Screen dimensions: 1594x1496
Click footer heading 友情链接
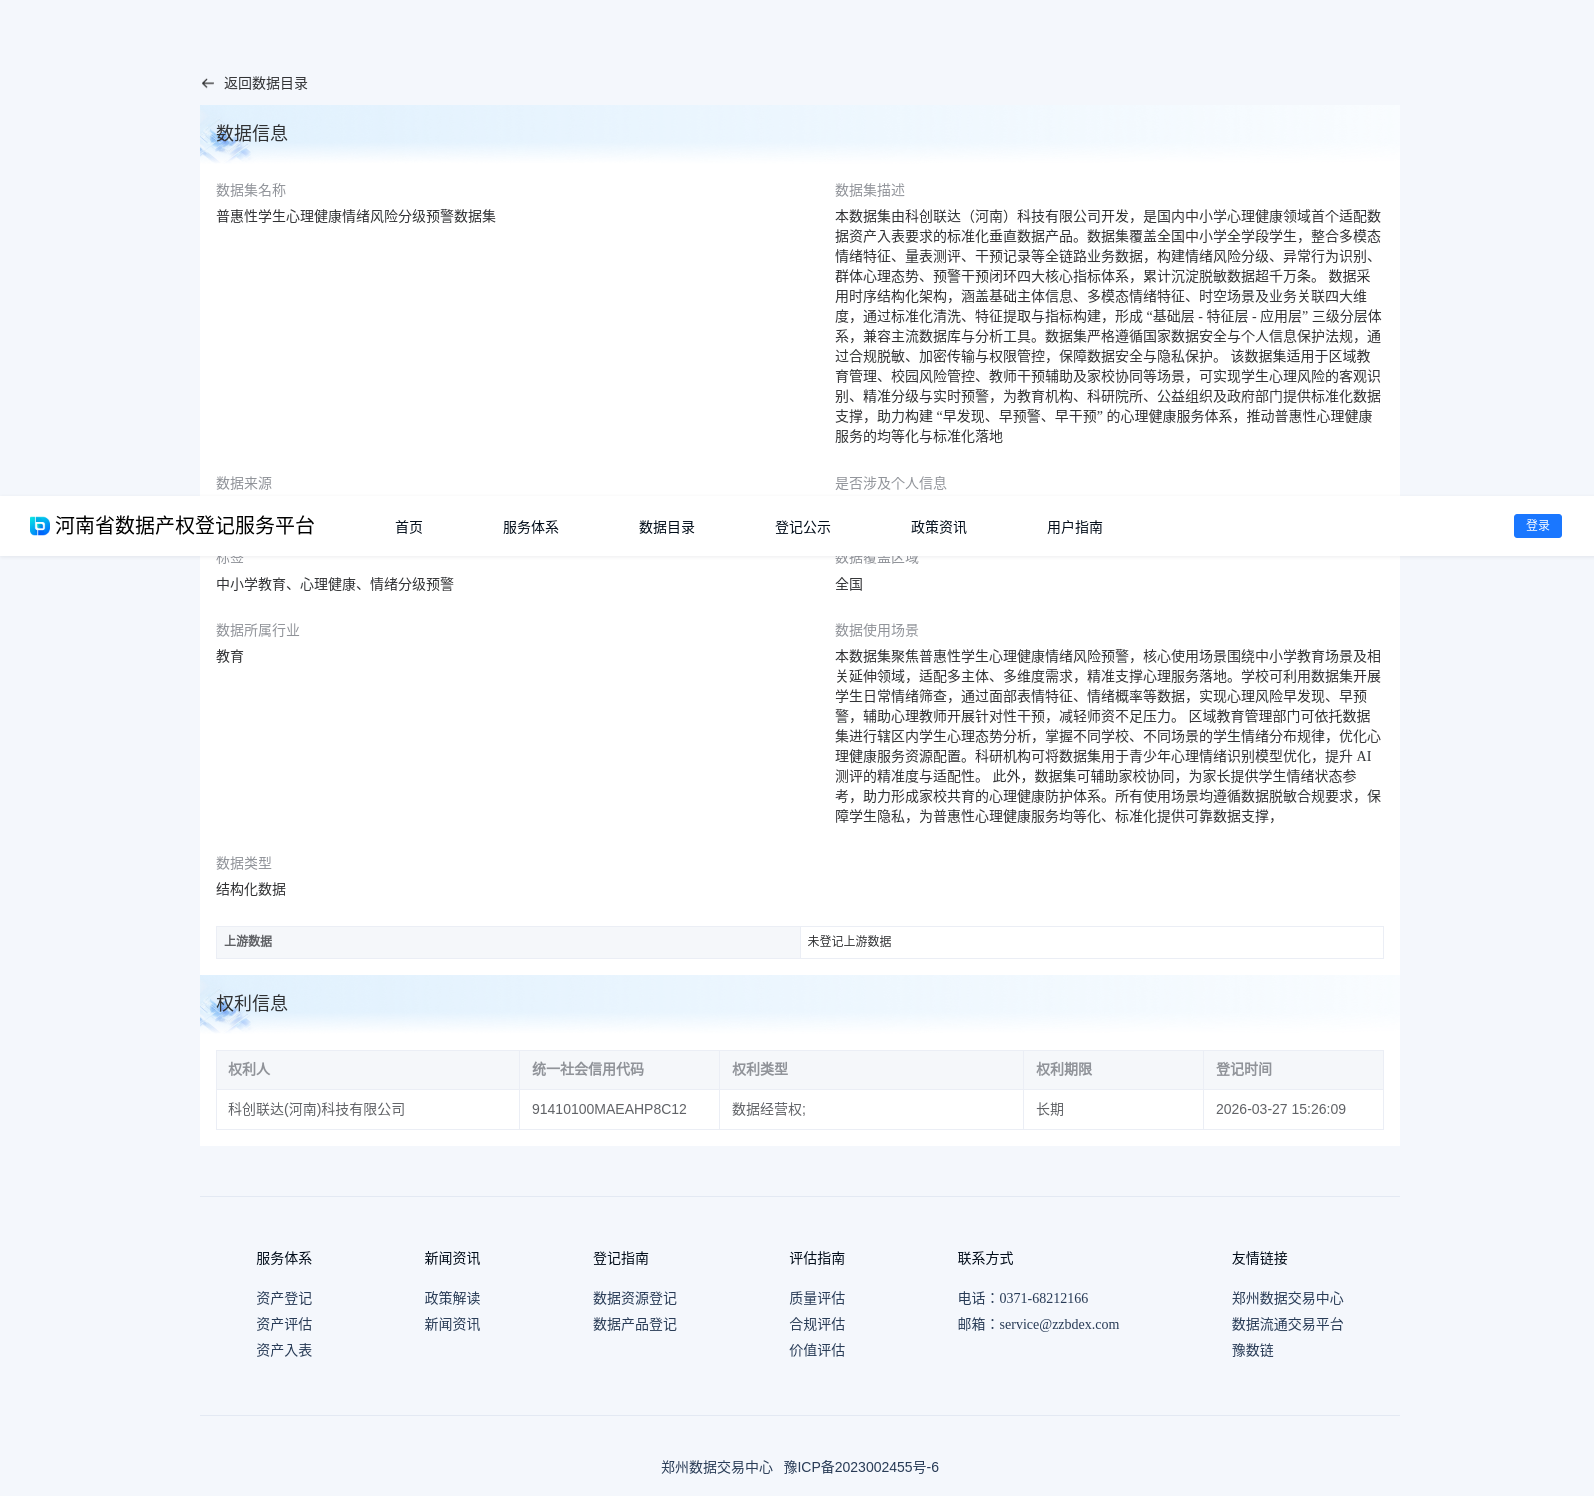(x=1260, y=1258)
